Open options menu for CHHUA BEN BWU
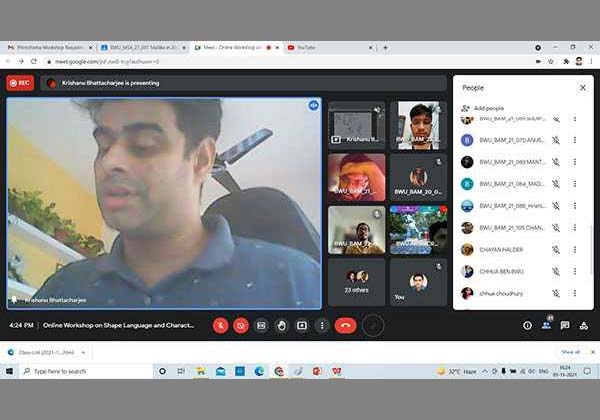Image resolution: width=600 pixels, height=420 pixels. coord(575,271)
